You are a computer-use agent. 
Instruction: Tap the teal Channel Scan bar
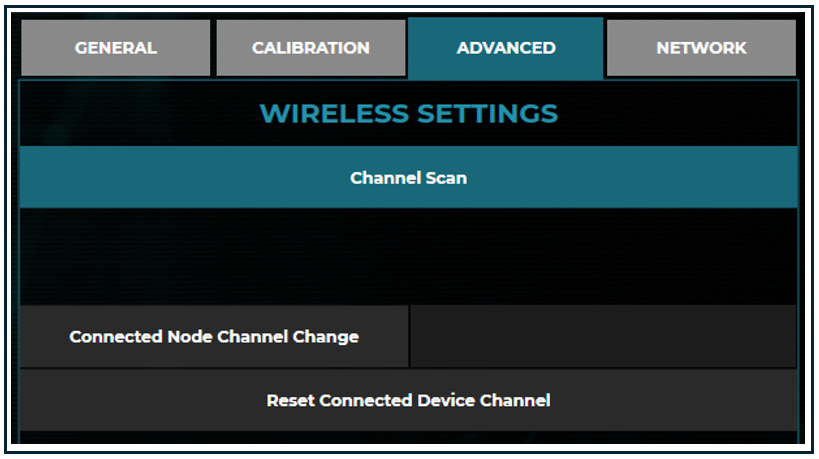click(x=408, y=178)
